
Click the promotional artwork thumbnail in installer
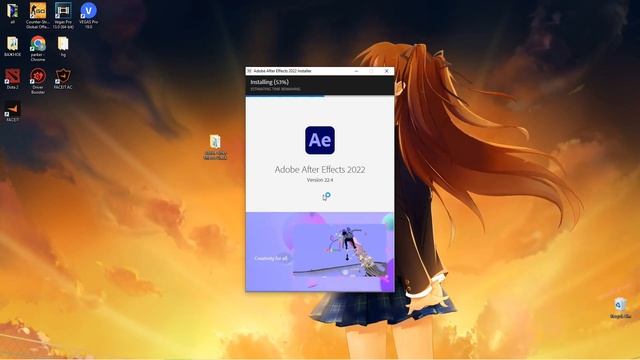(340, 250)
